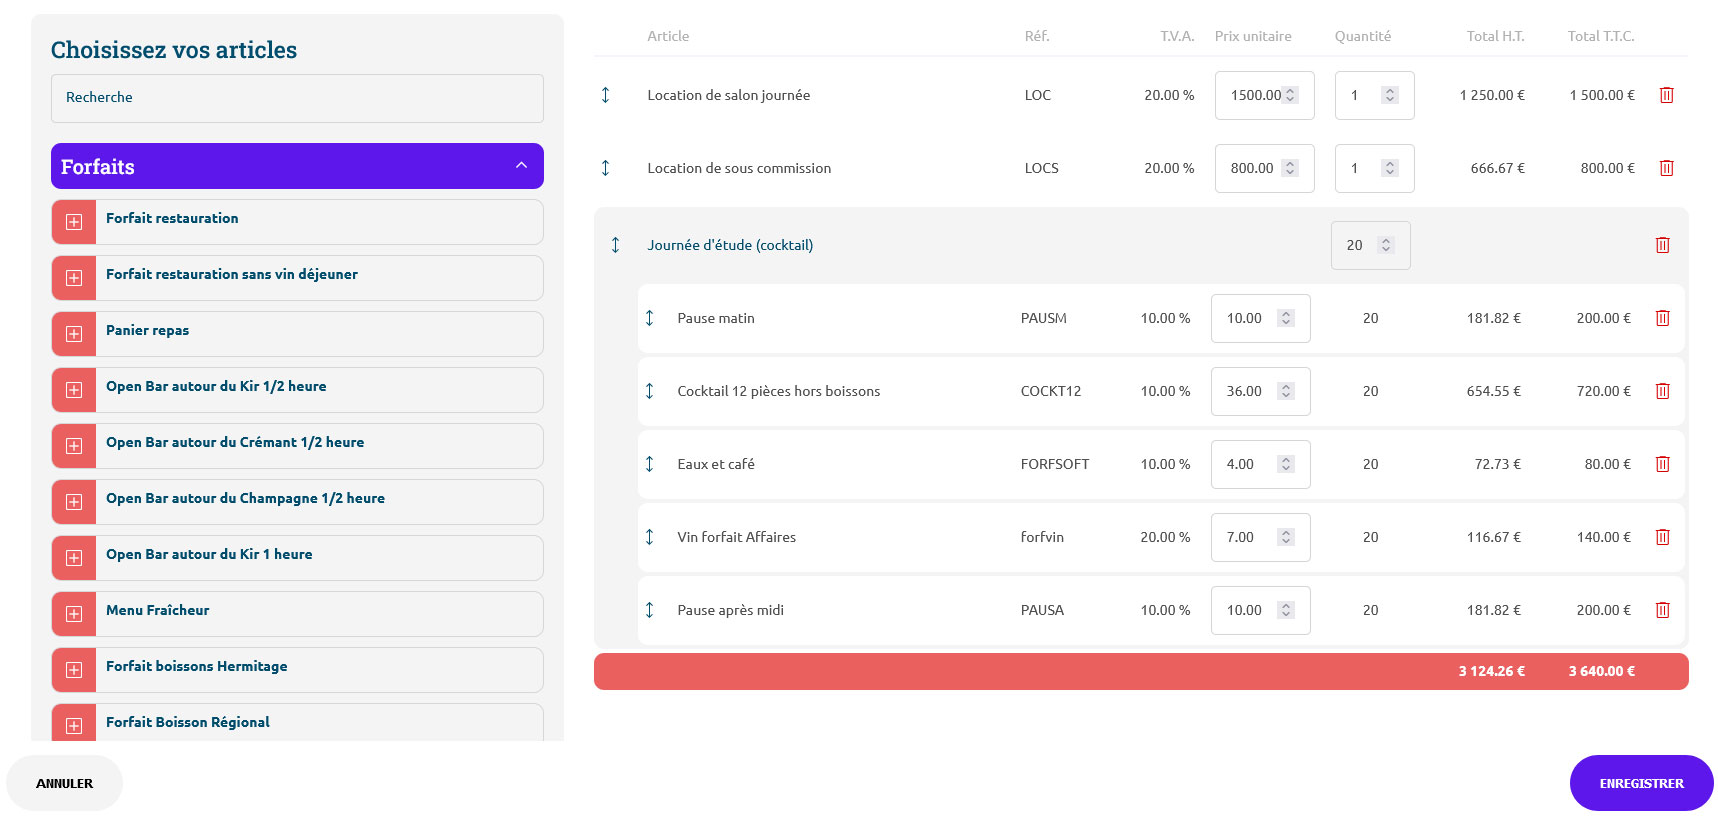Click the Eaux et café unit price field

pos(1245,464)
